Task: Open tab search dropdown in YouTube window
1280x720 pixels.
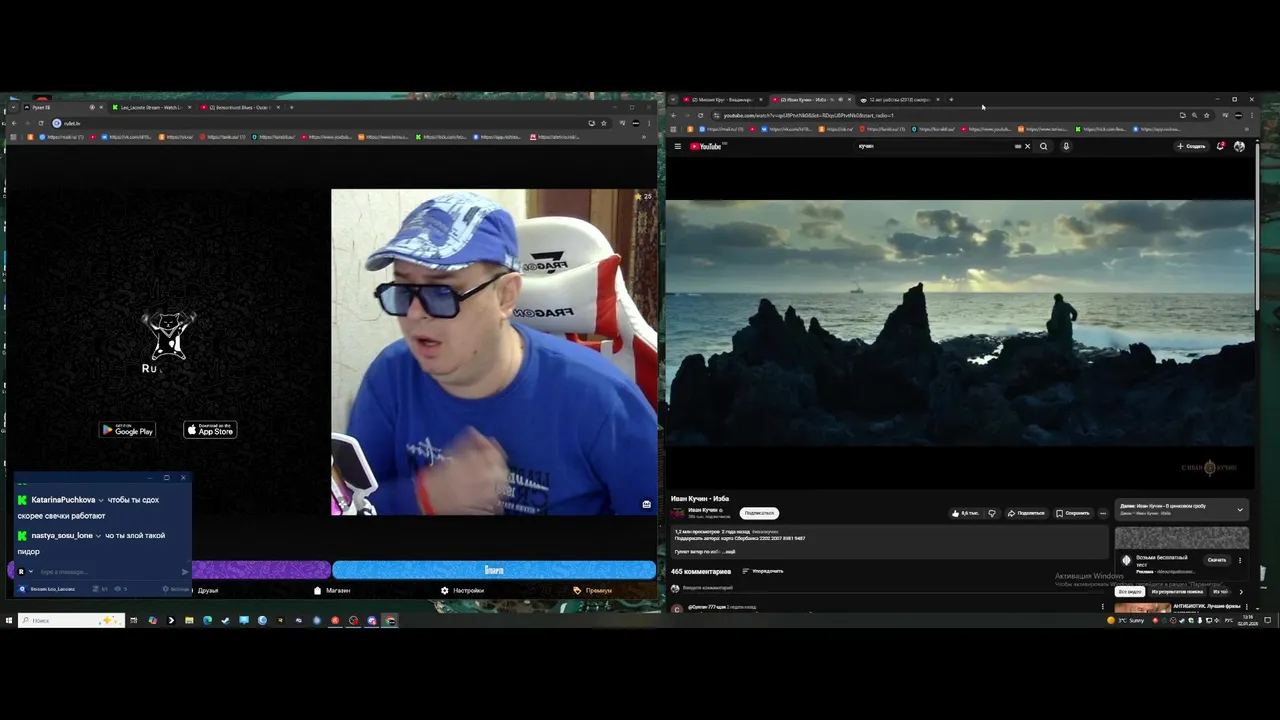Action: coord(672,100)
